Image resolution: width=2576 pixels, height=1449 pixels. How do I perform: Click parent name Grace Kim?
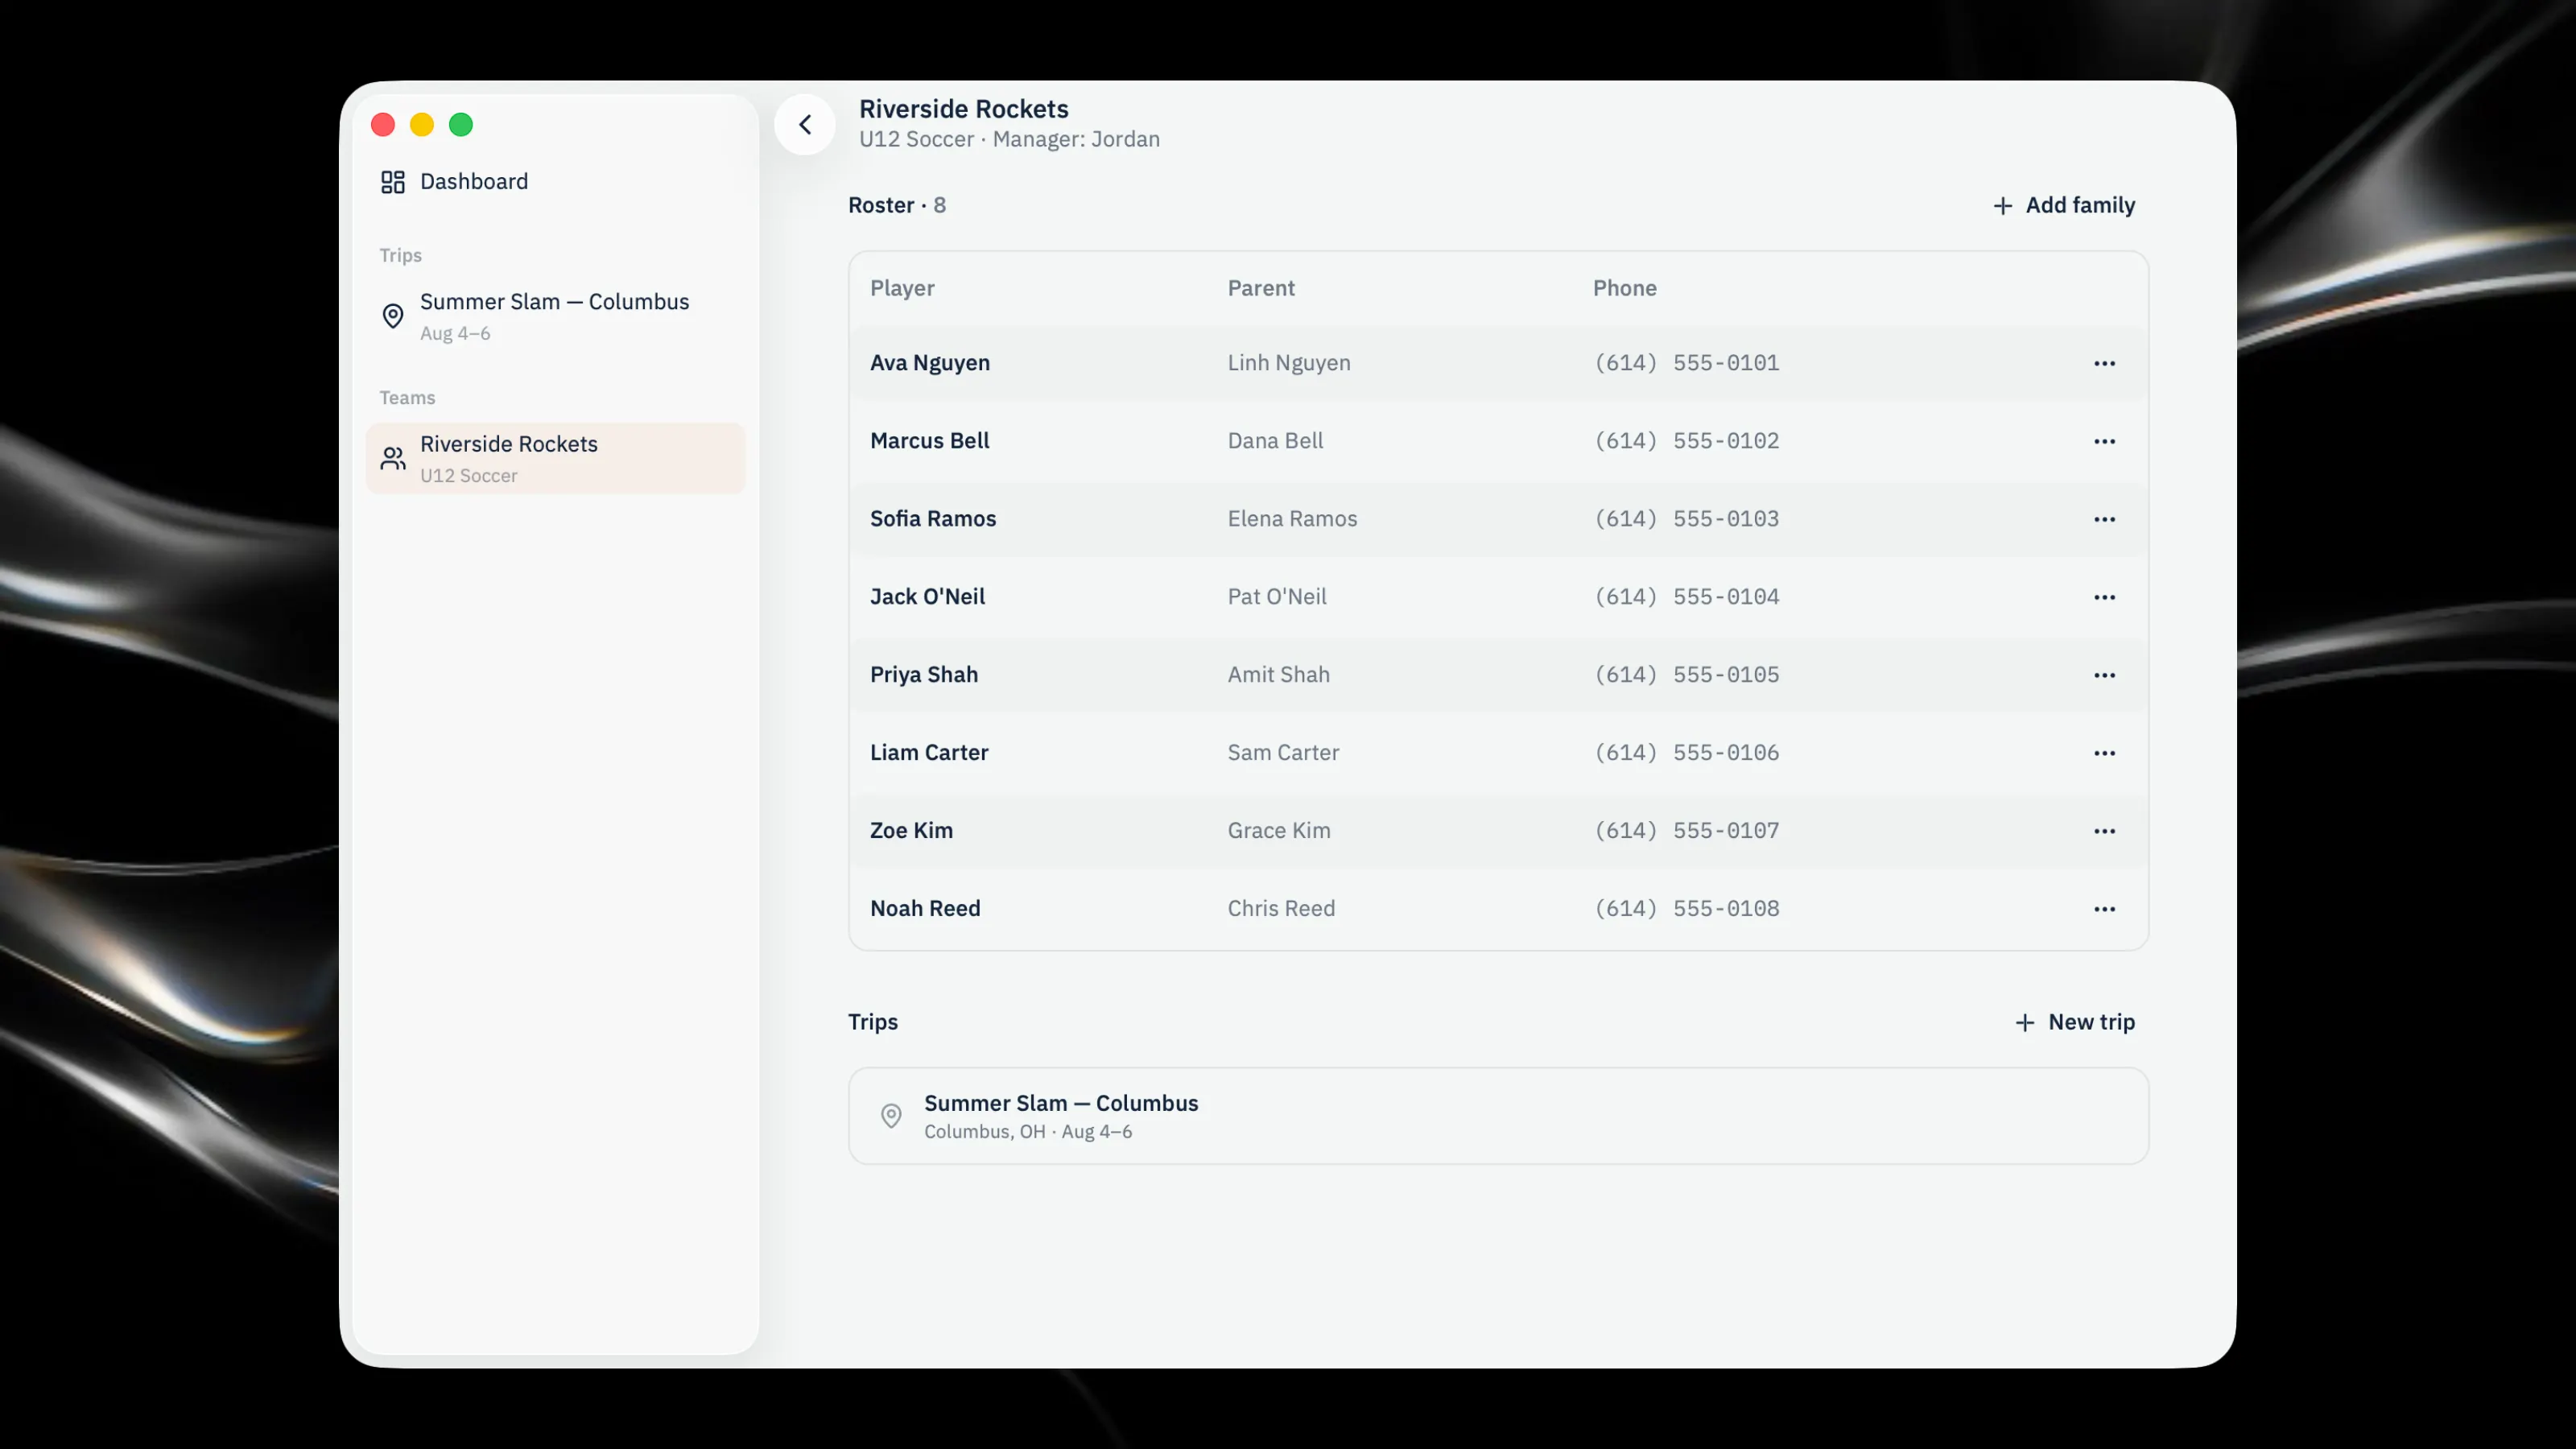click(x=1279, y=831)
